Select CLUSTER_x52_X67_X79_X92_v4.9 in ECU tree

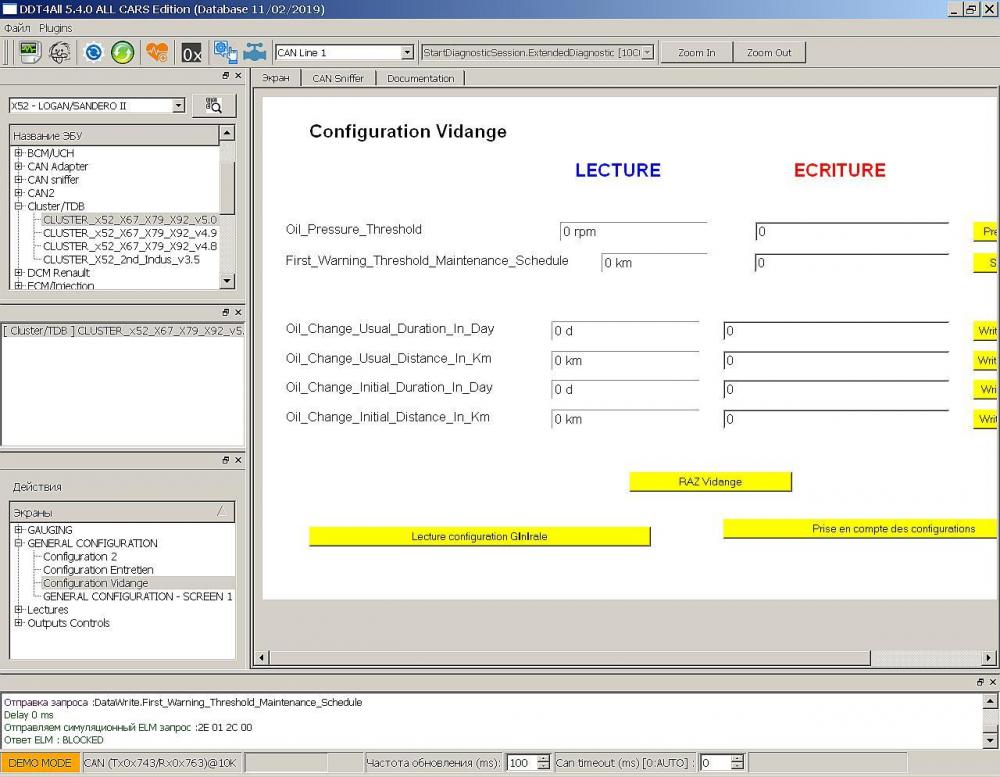click(130, 233)
